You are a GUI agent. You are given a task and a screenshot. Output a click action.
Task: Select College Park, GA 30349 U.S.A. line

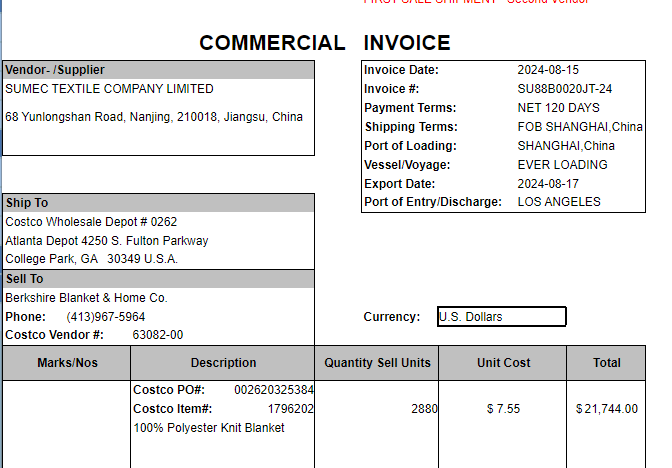91,259
